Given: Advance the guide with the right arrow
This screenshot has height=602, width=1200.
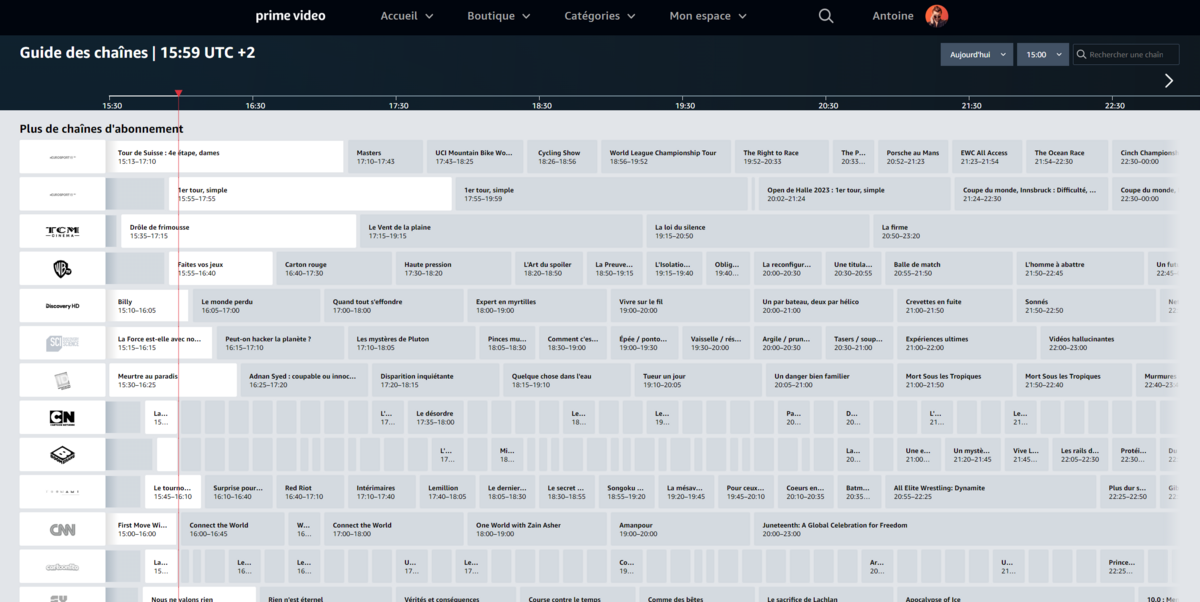Looking at the screenshot, I should 1169,81.
